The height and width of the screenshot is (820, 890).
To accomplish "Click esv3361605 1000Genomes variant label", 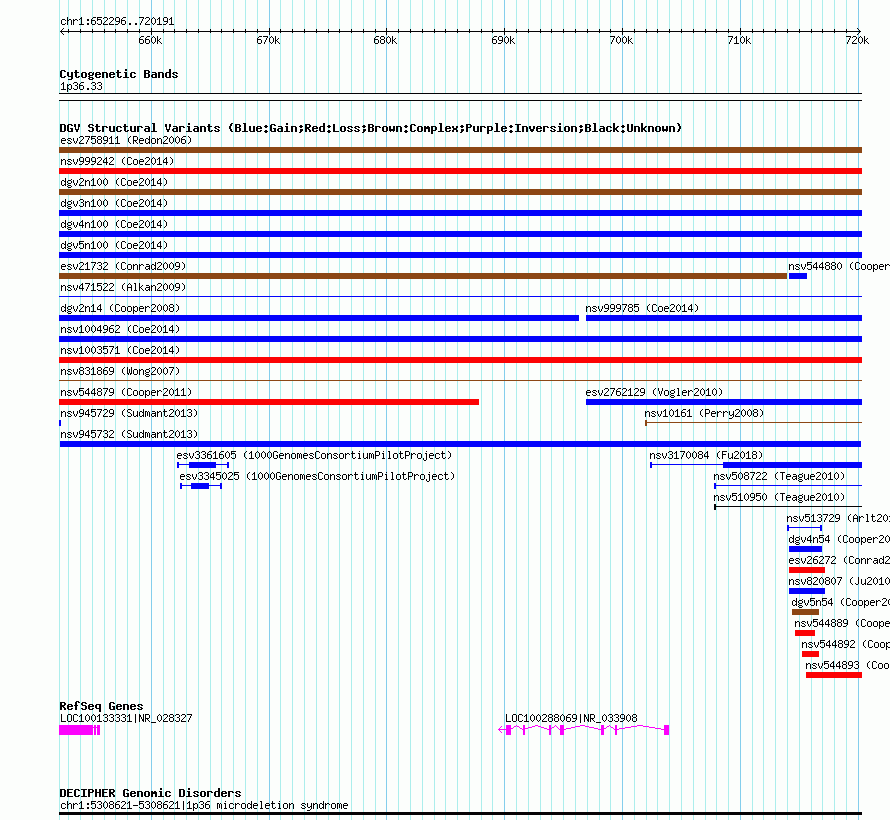I will 314,455.
